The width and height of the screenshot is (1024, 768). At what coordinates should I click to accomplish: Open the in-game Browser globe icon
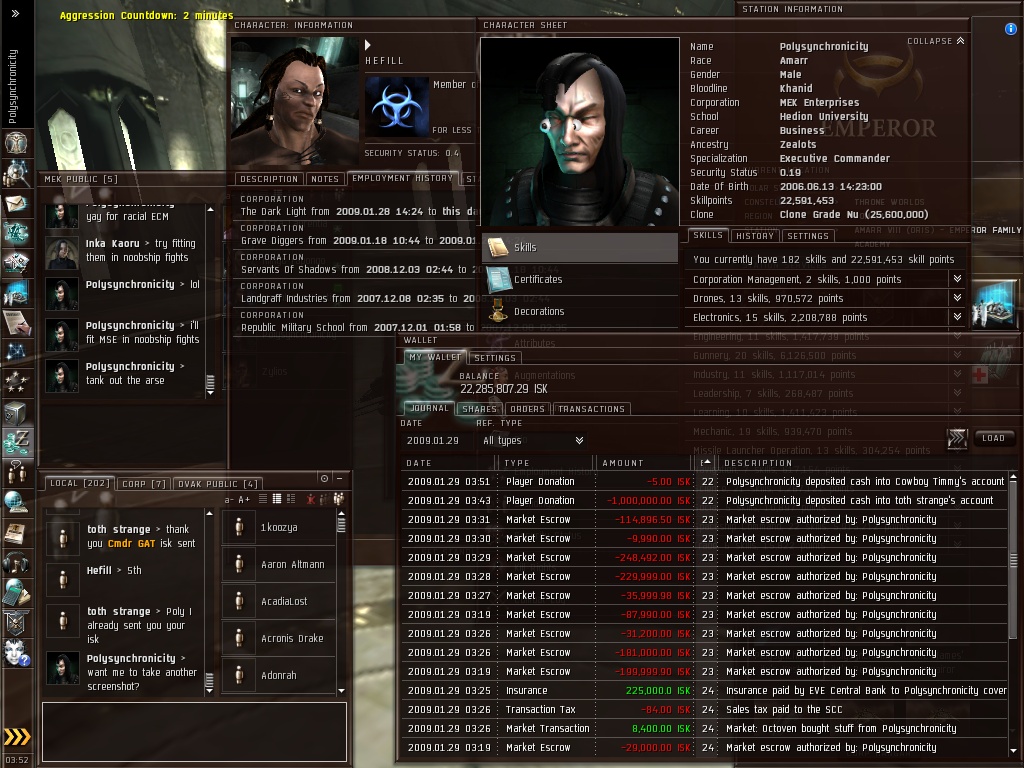tap(16, 502)
